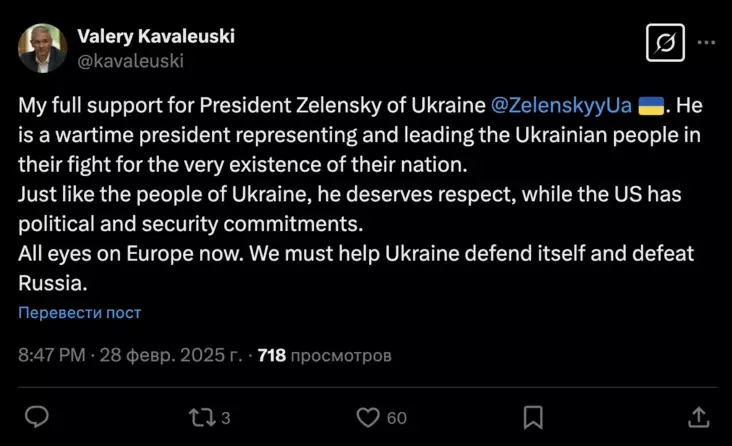This screenshot has height=446, width=732.
Task: Click the @kavaleuski handle
Action: coord(131,60)
